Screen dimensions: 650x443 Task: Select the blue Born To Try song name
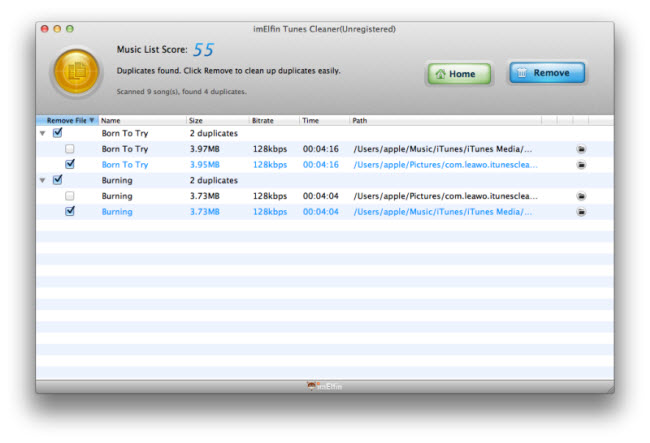coord(125,165)
